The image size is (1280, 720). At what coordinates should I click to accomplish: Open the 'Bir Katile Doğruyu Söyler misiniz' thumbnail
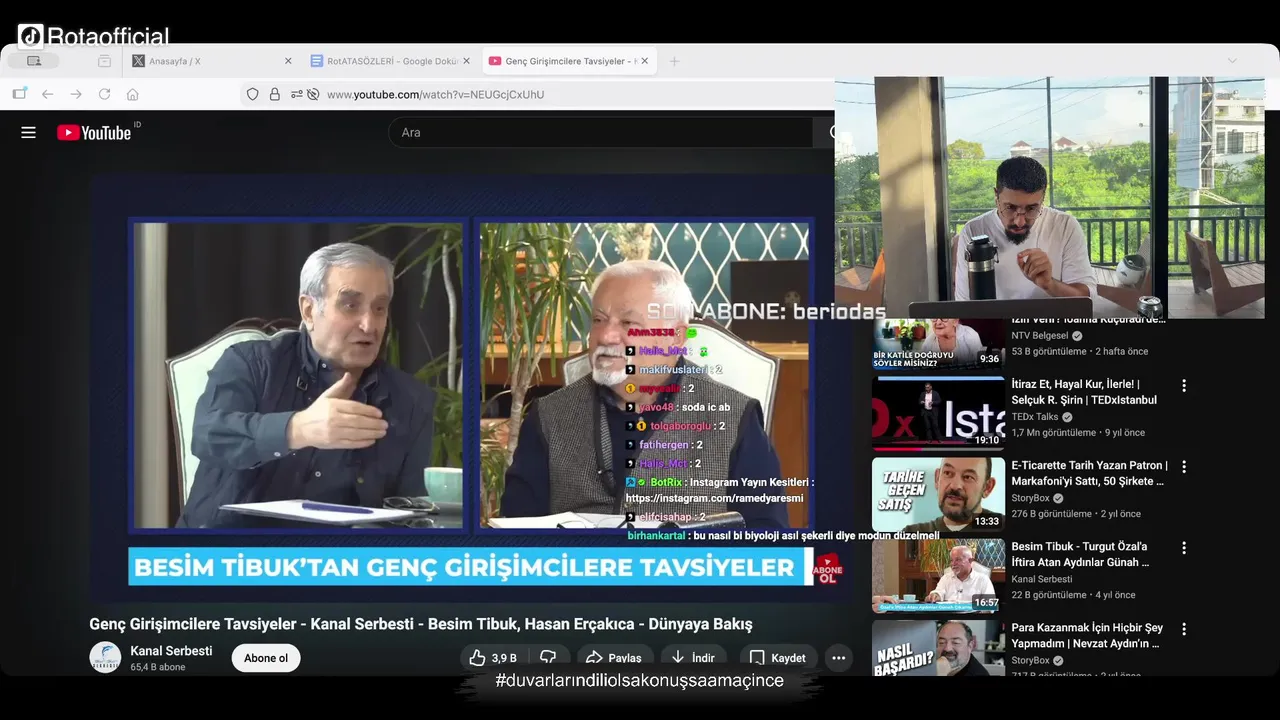pos(938,343)
